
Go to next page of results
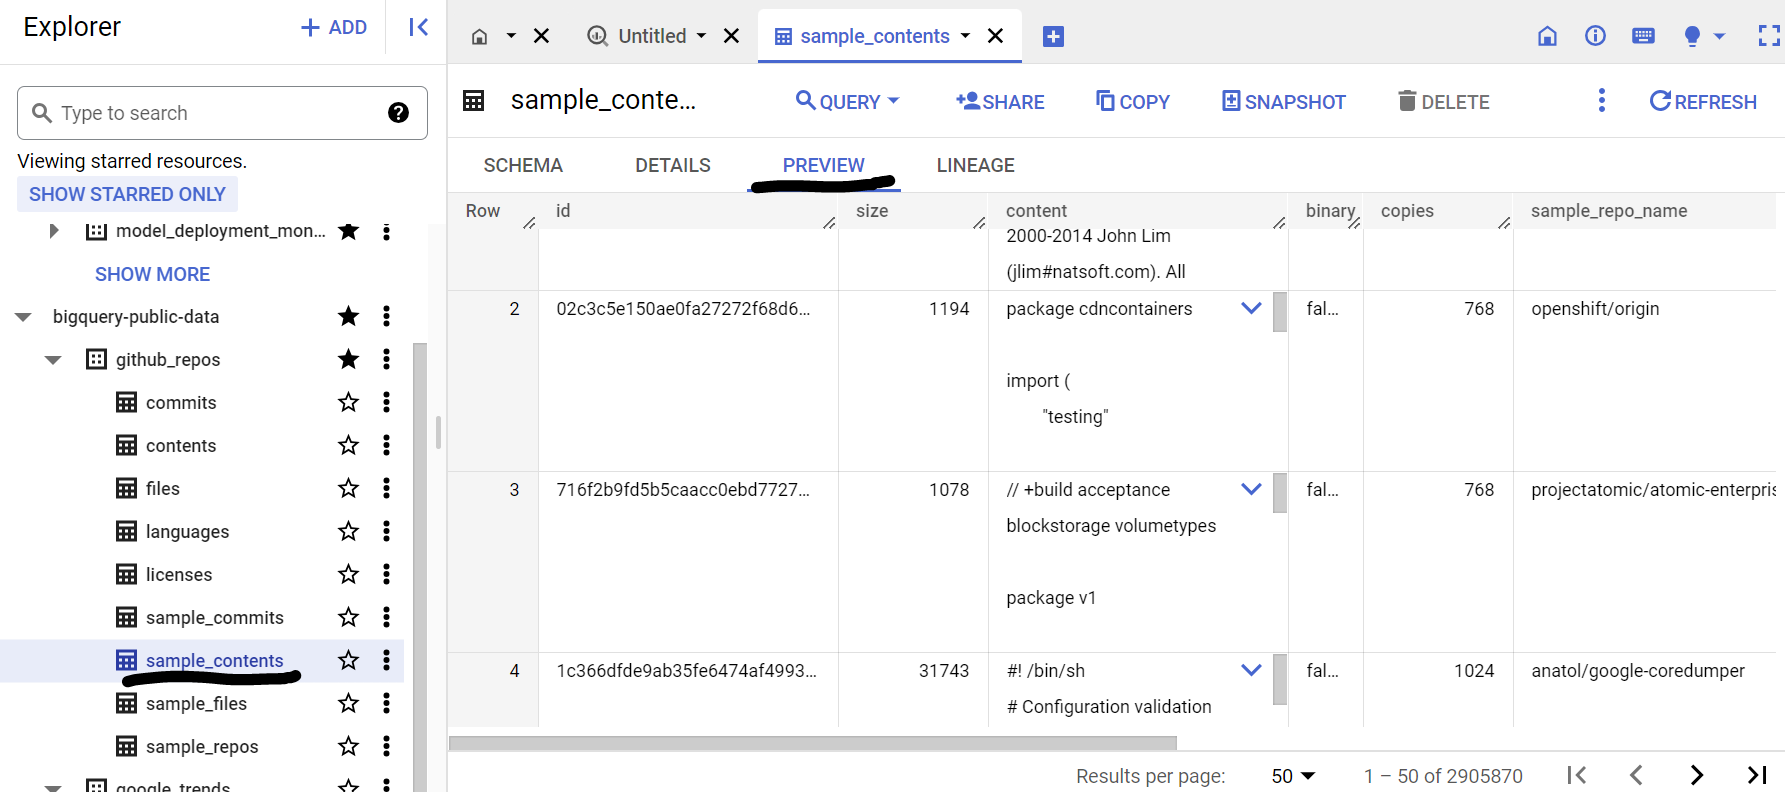pos(1696,775)
